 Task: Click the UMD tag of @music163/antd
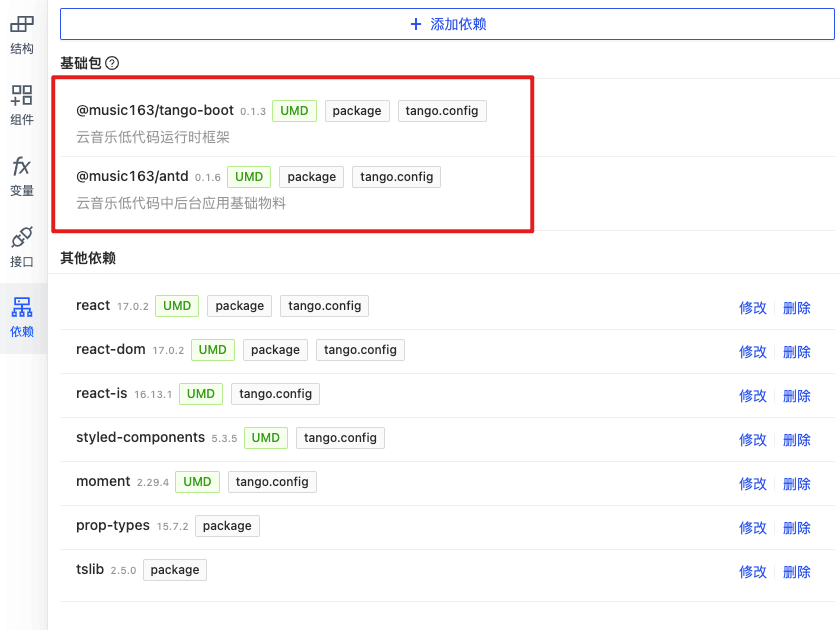pos(249,177)
